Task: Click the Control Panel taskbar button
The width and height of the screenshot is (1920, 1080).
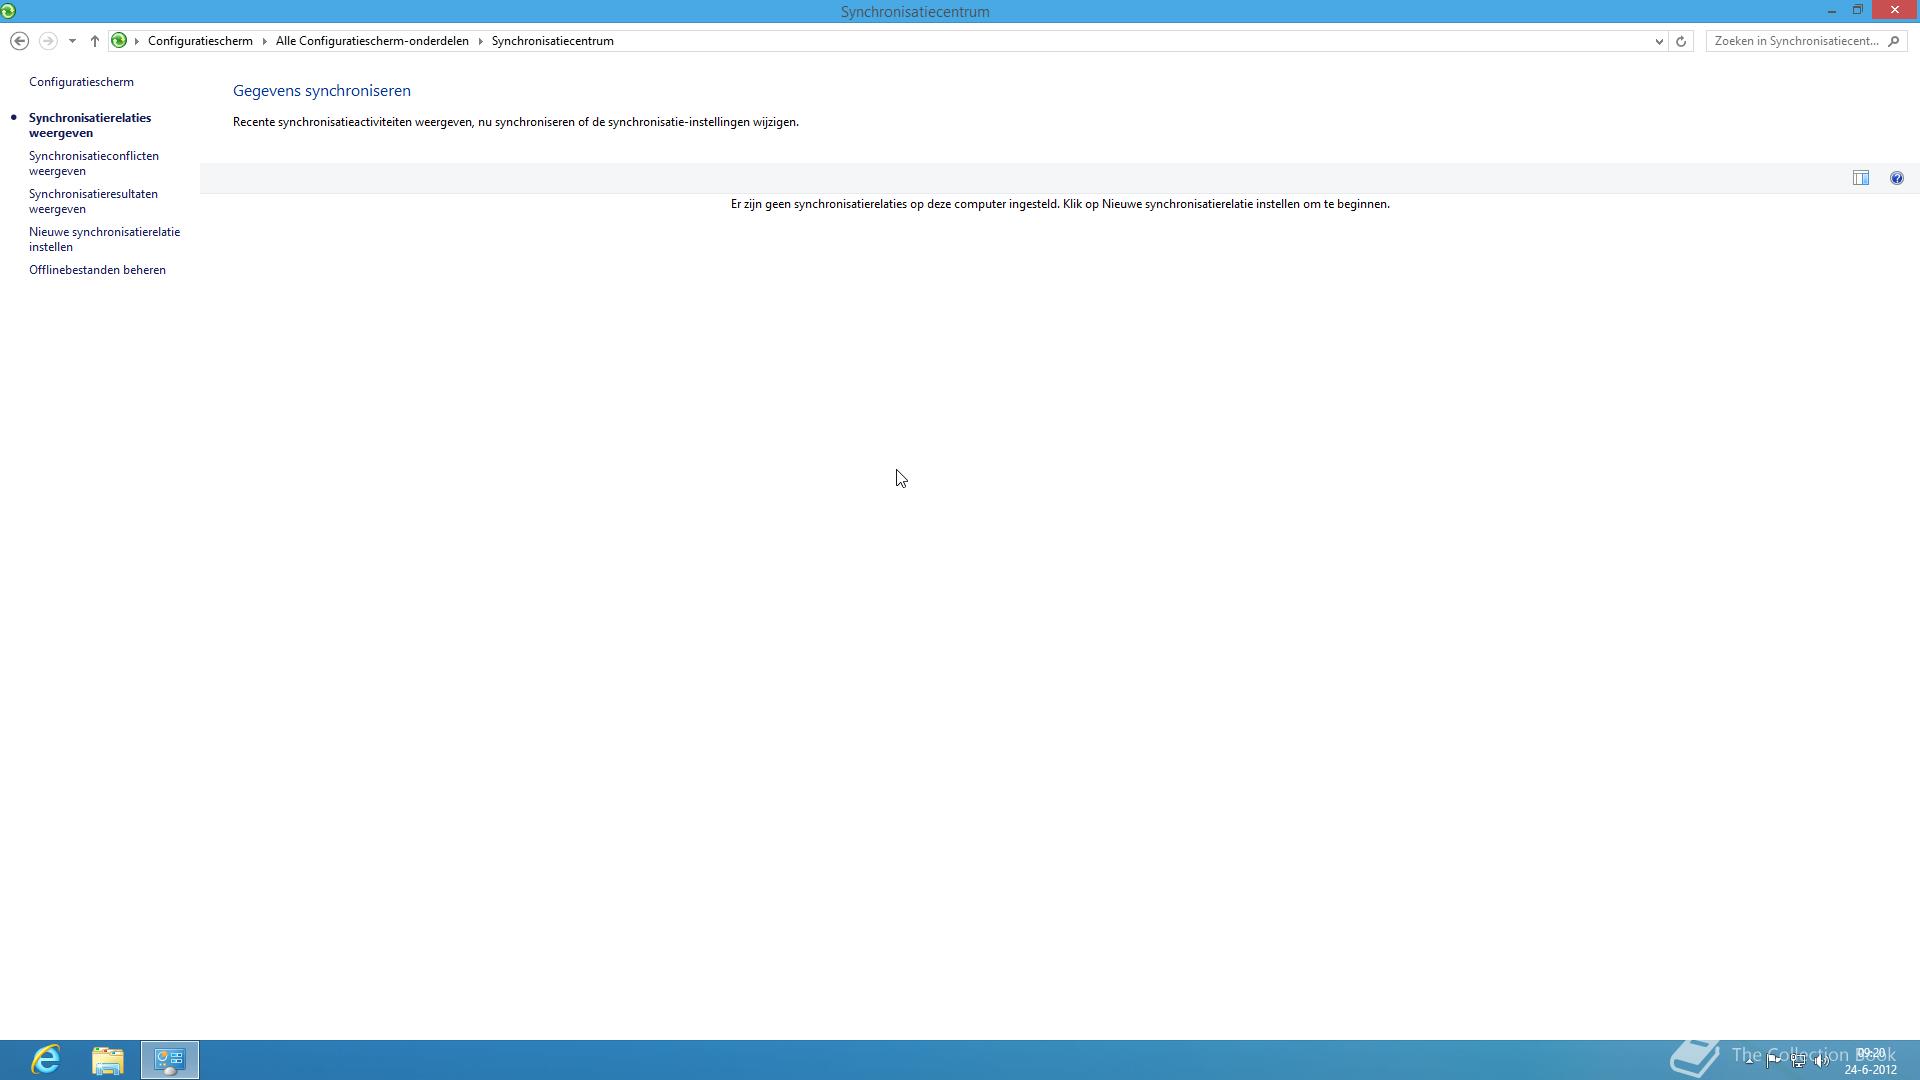Action: [x=170, y=1059]
